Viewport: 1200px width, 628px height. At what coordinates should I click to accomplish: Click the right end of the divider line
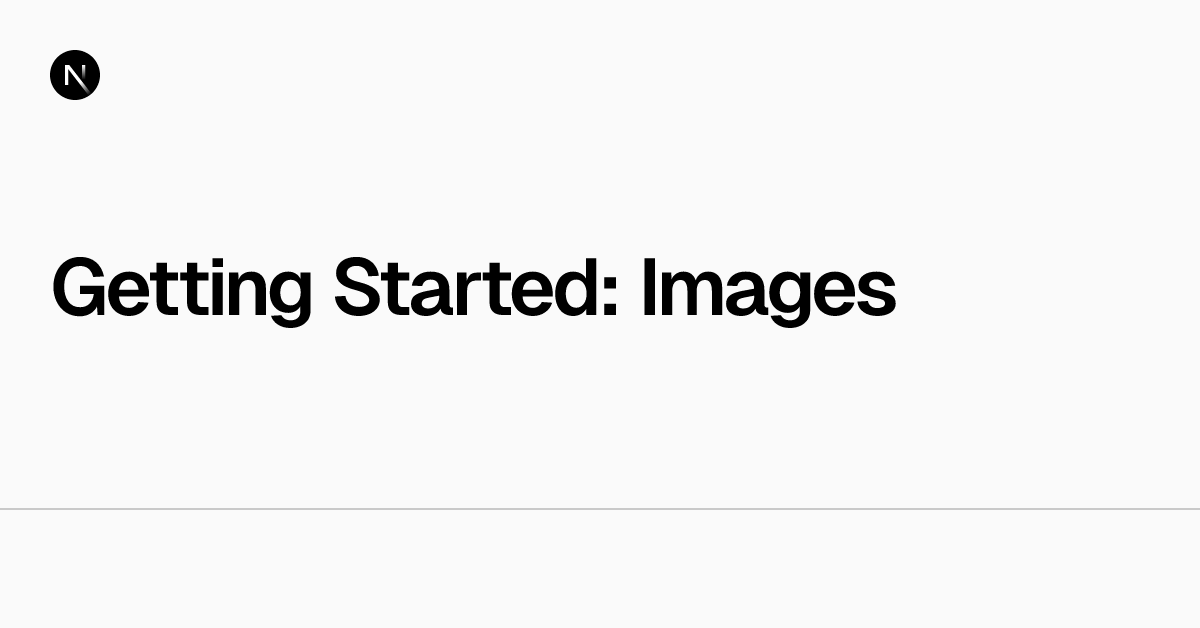[1196, 509]
